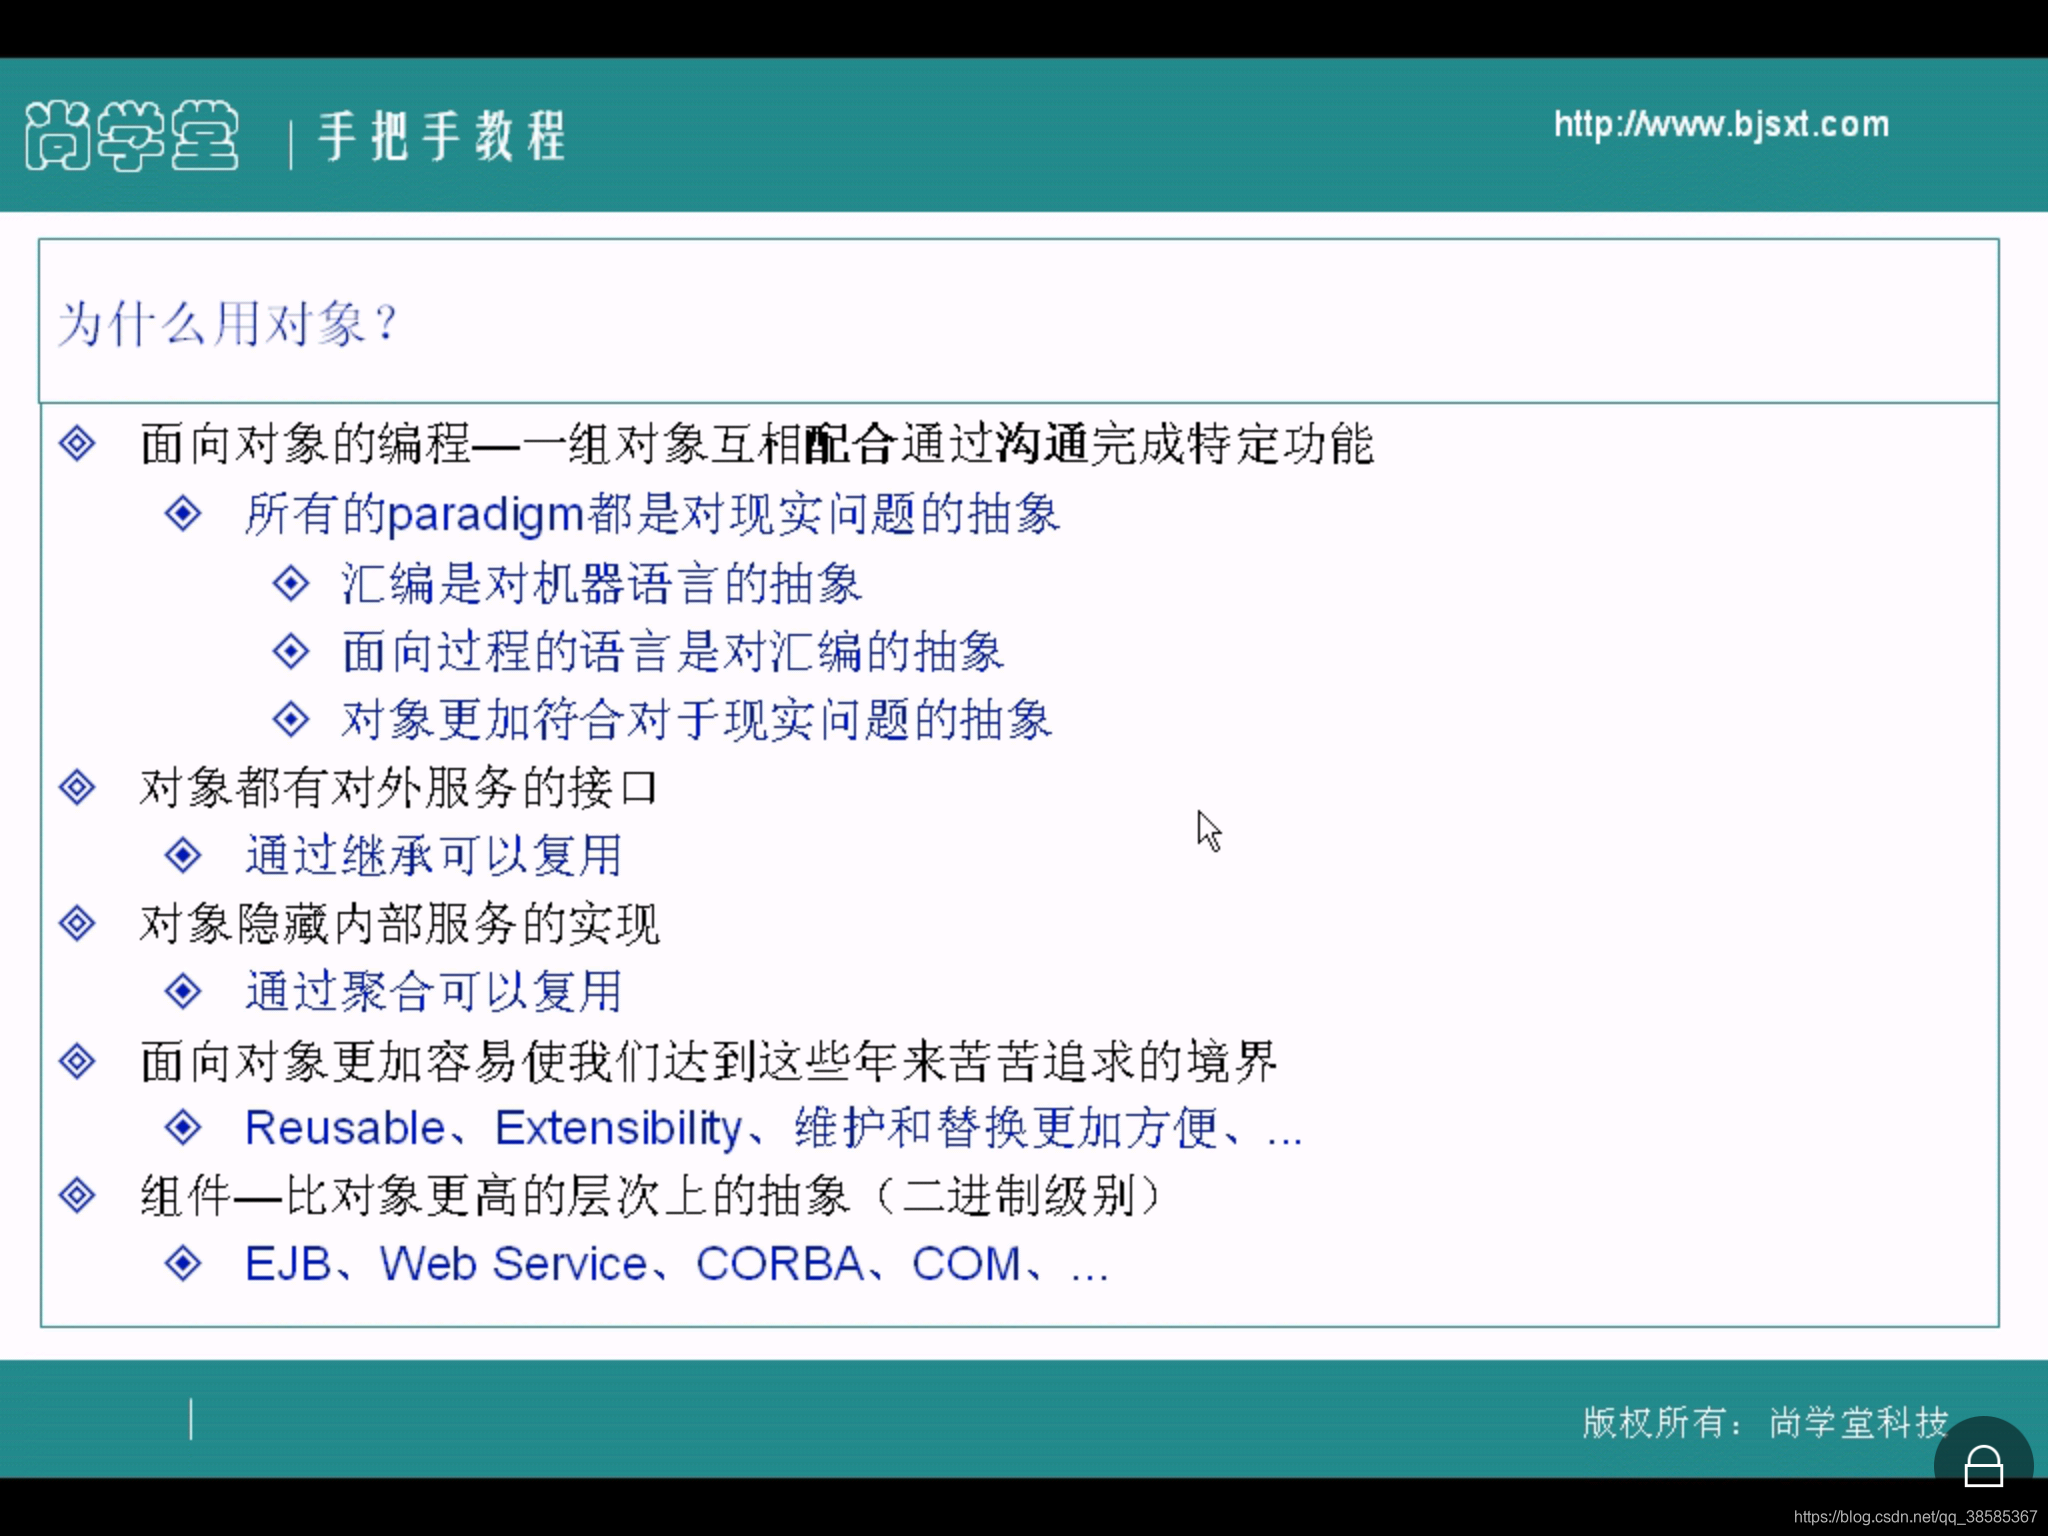
Task: Click diamond bullet beside 对象隐藏内部服务的实现
Action: click(x=77, y=923)
